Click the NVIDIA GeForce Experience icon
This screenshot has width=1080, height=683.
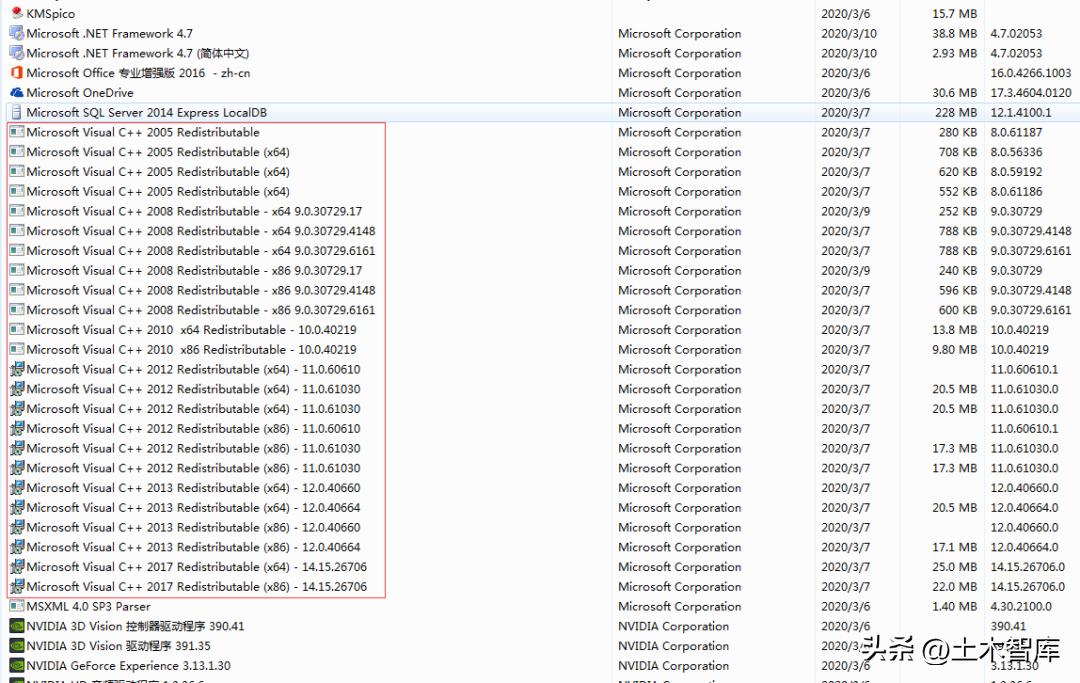pyautogui.click(x=15, y=665)
